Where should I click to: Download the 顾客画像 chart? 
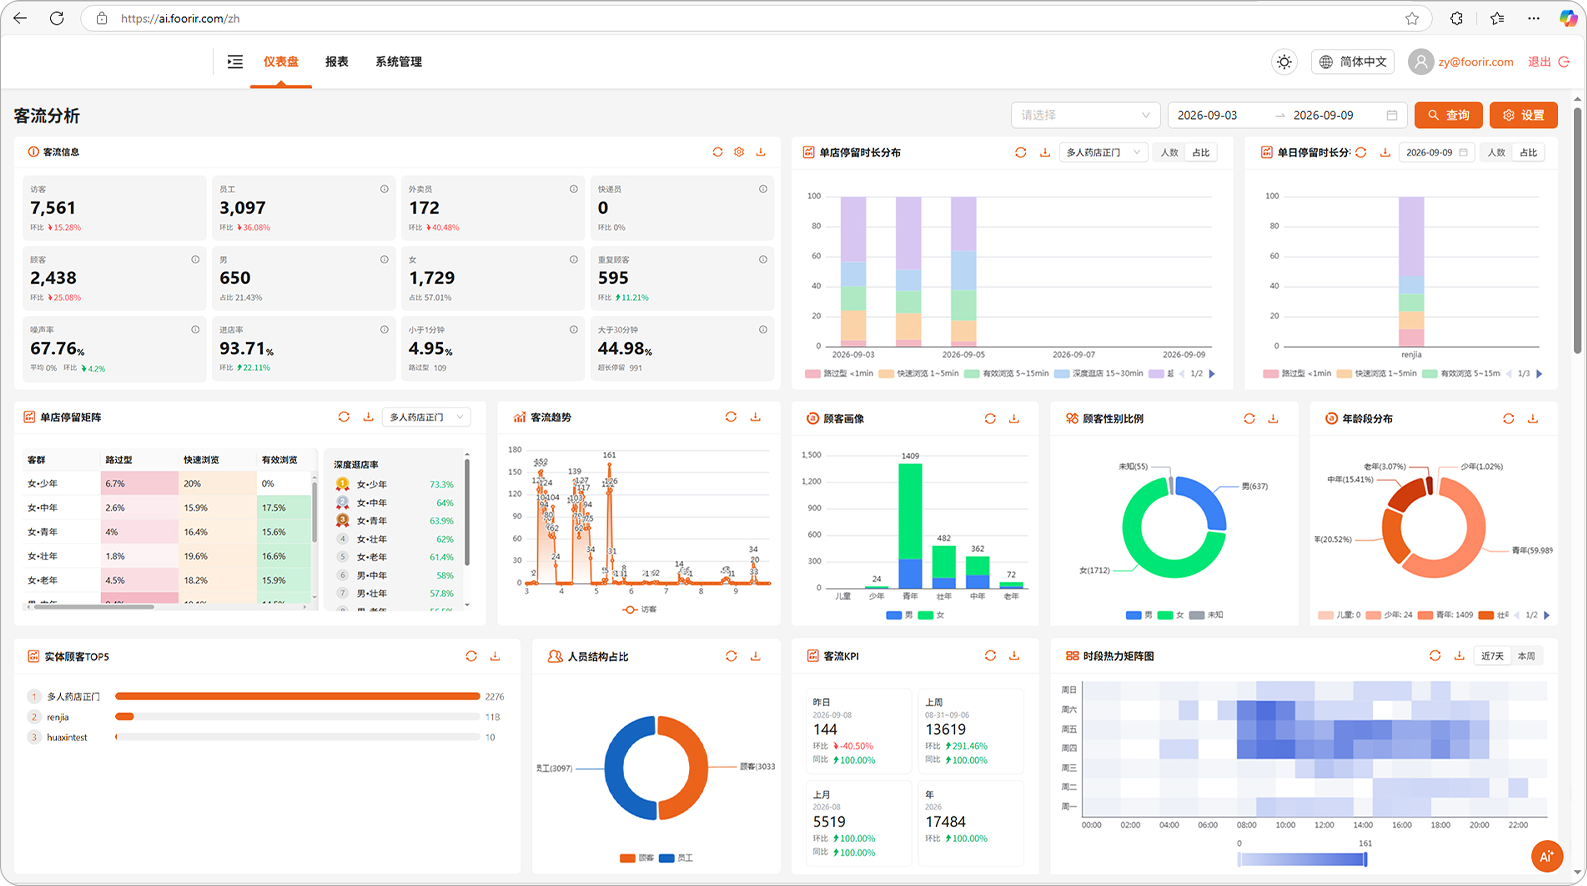point(1014,418)
